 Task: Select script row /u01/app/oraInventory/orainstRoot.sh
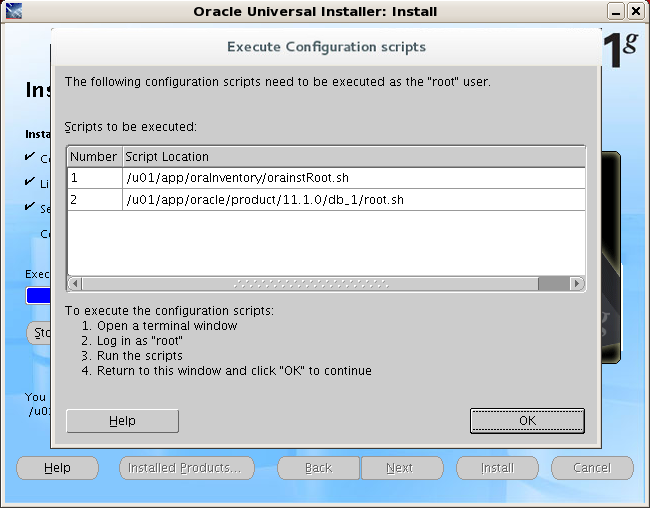[x=326, y=178]
